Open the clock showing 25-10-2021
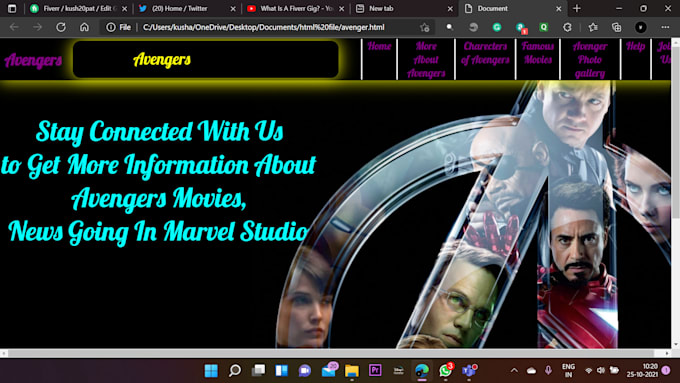The height and width of the screenshot is (383, 680). click(x=642, y=370)
